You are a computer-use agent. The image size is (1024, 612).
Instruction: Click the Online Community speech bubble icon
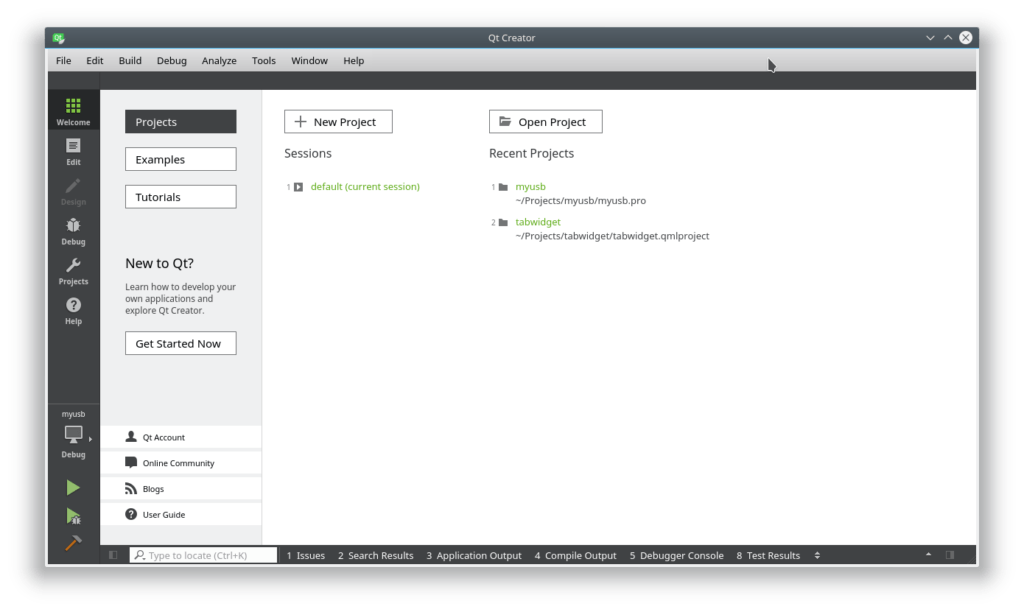tap(131, 462)
